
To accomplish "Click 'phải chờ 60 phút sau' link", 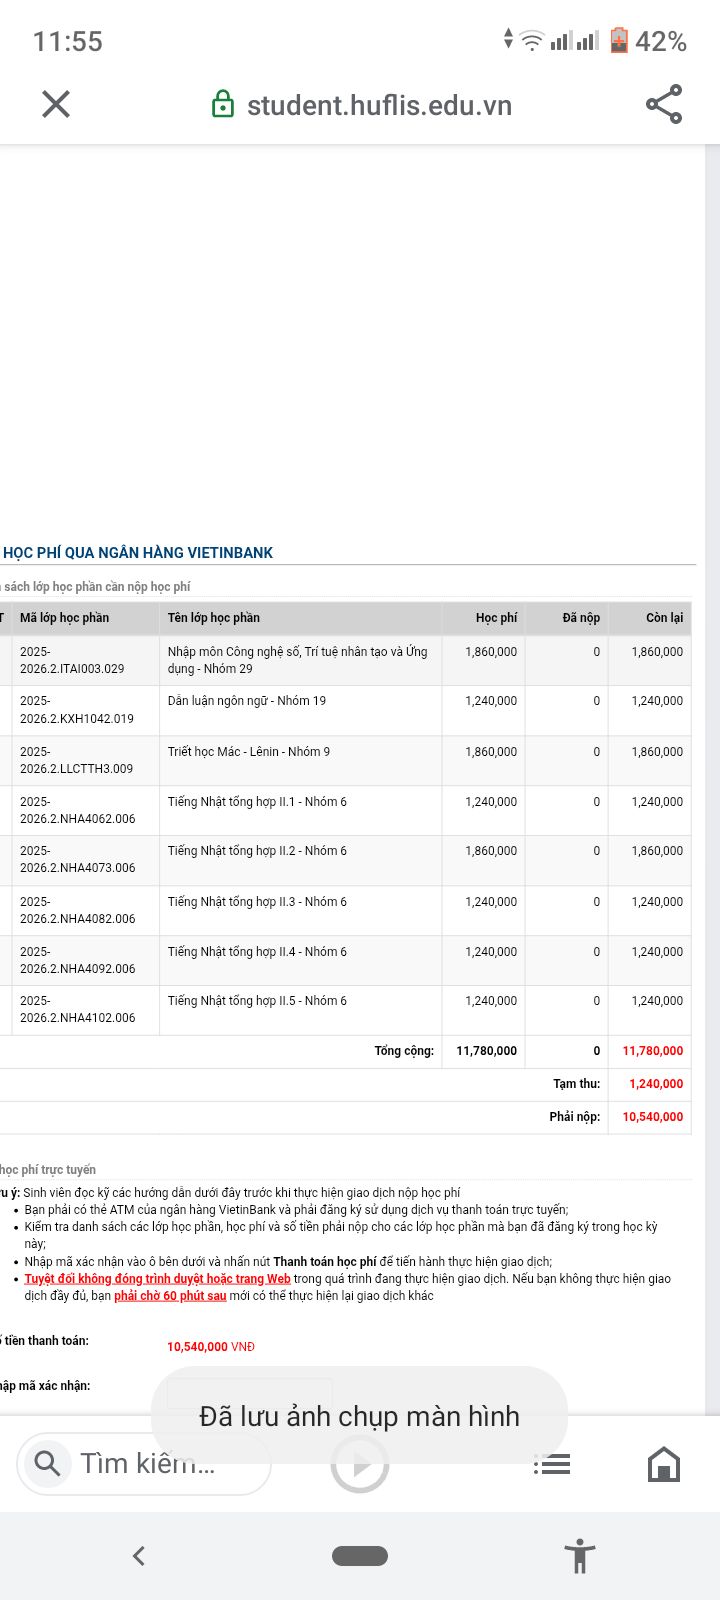I will [x=170, y=1296].
